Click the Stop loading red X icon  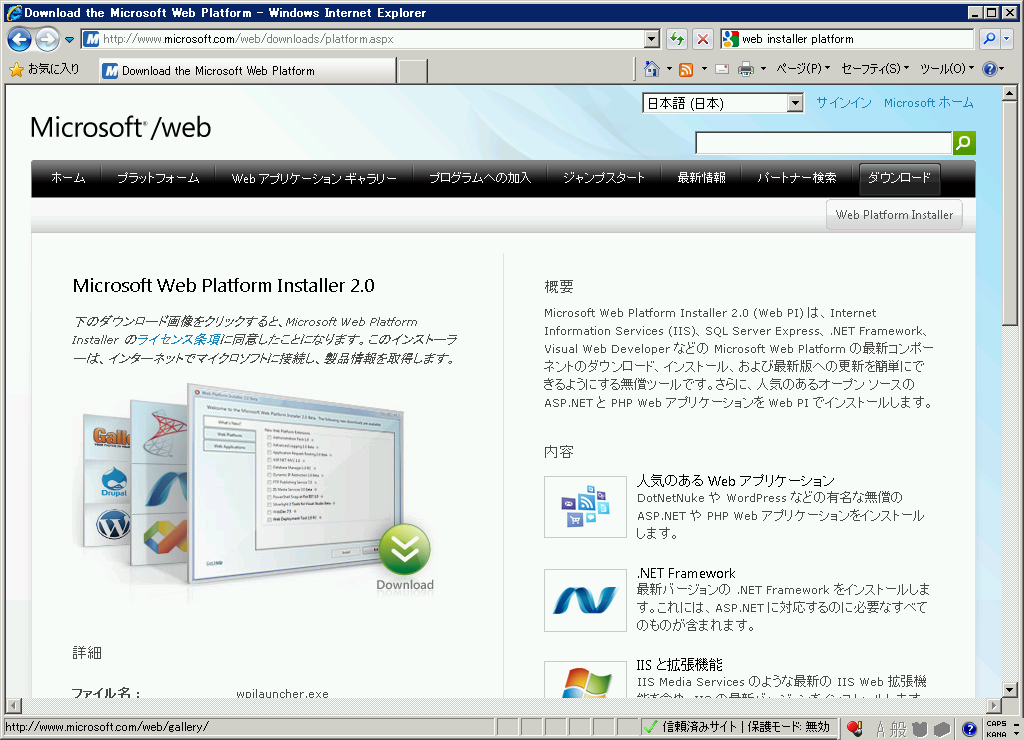703,39
